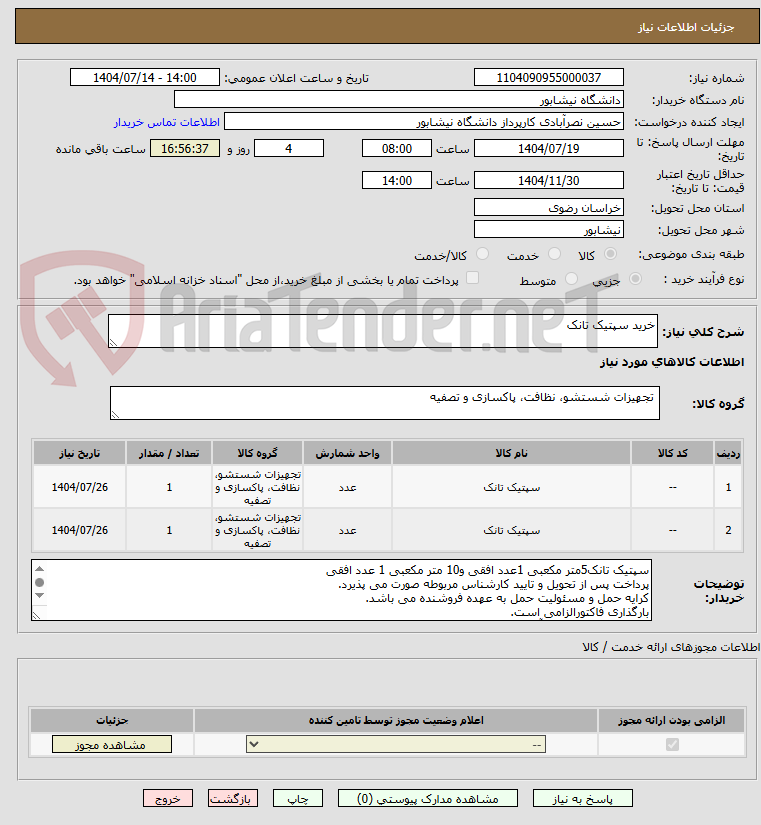This screenshot has width=761, height=825.
Task: Click the گروه کالا column header
Action: click(x=257, y=453)
